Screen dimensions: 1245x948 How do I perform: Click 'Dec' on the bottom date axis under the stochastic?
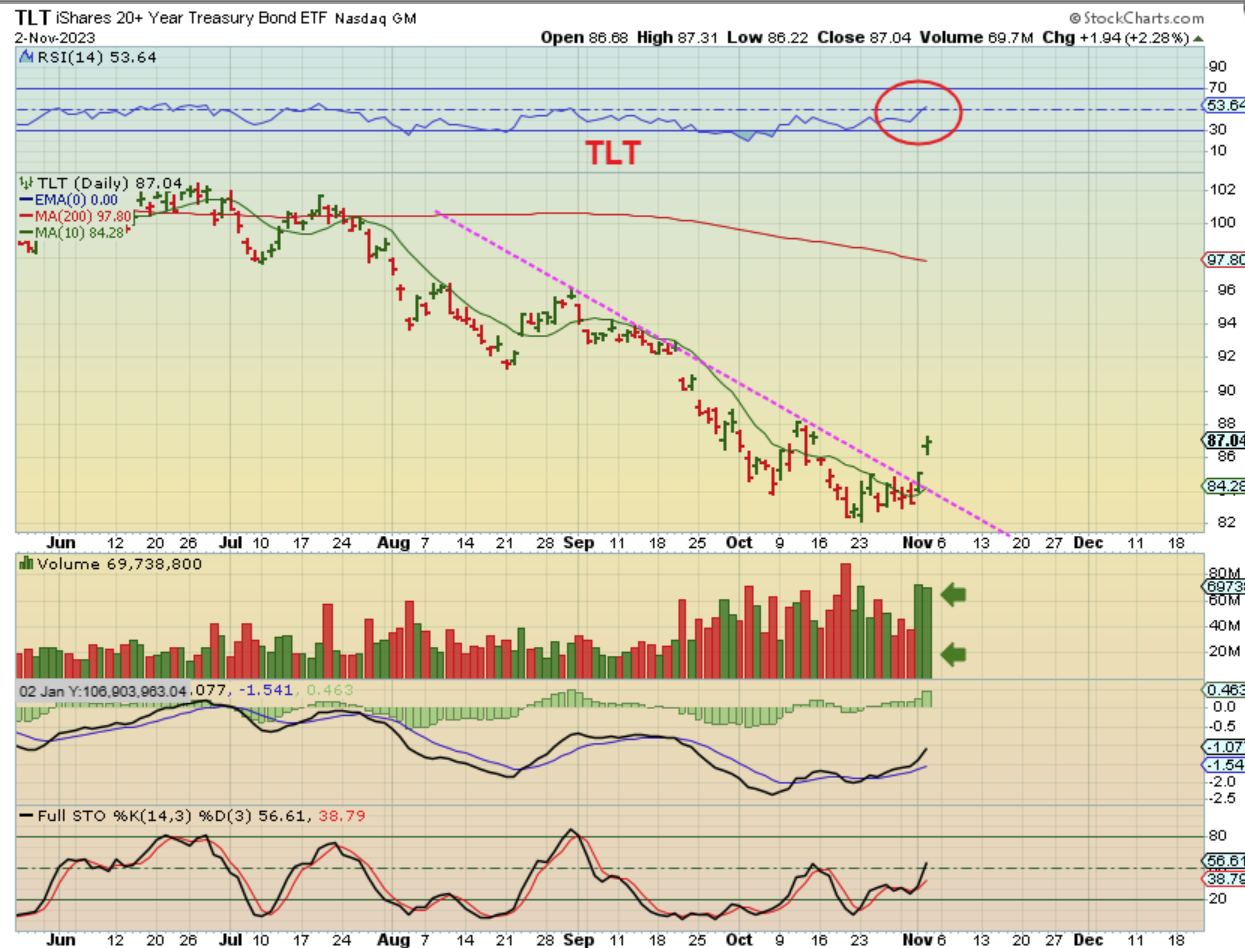pos(1088,939)
